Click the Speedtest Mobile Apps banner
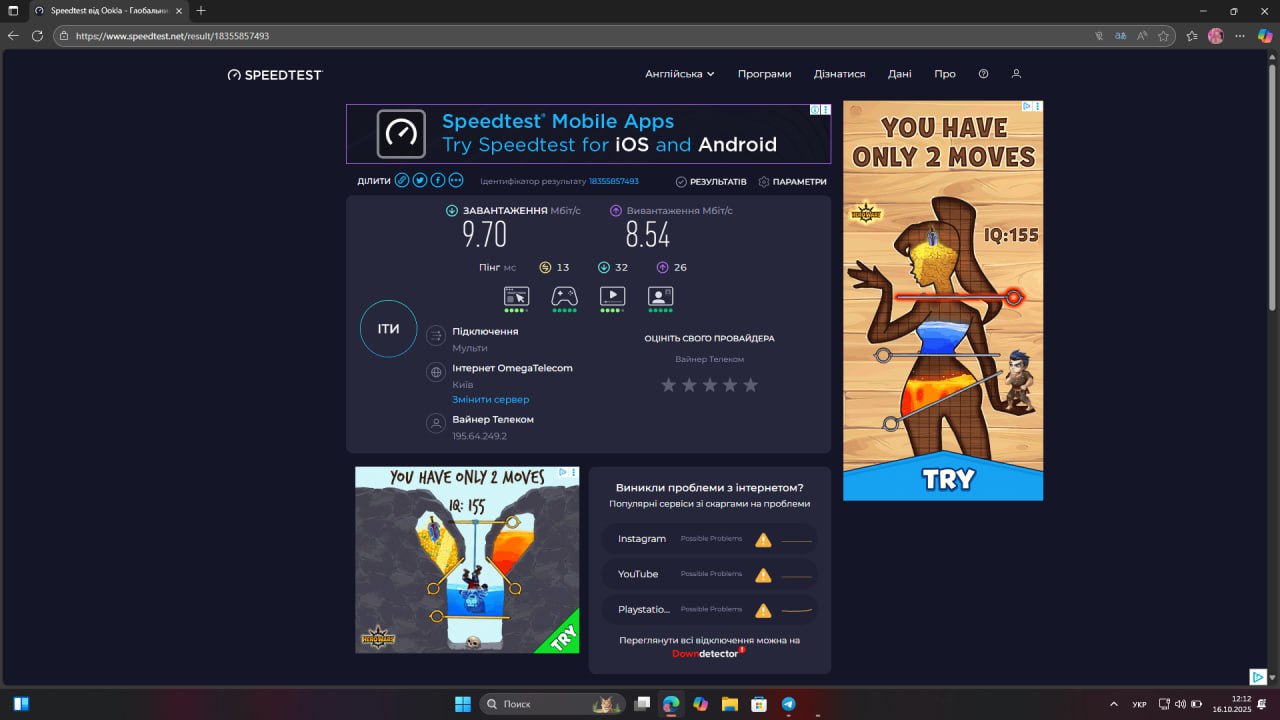The image size is (1280, 720). [x=588, y=134]
